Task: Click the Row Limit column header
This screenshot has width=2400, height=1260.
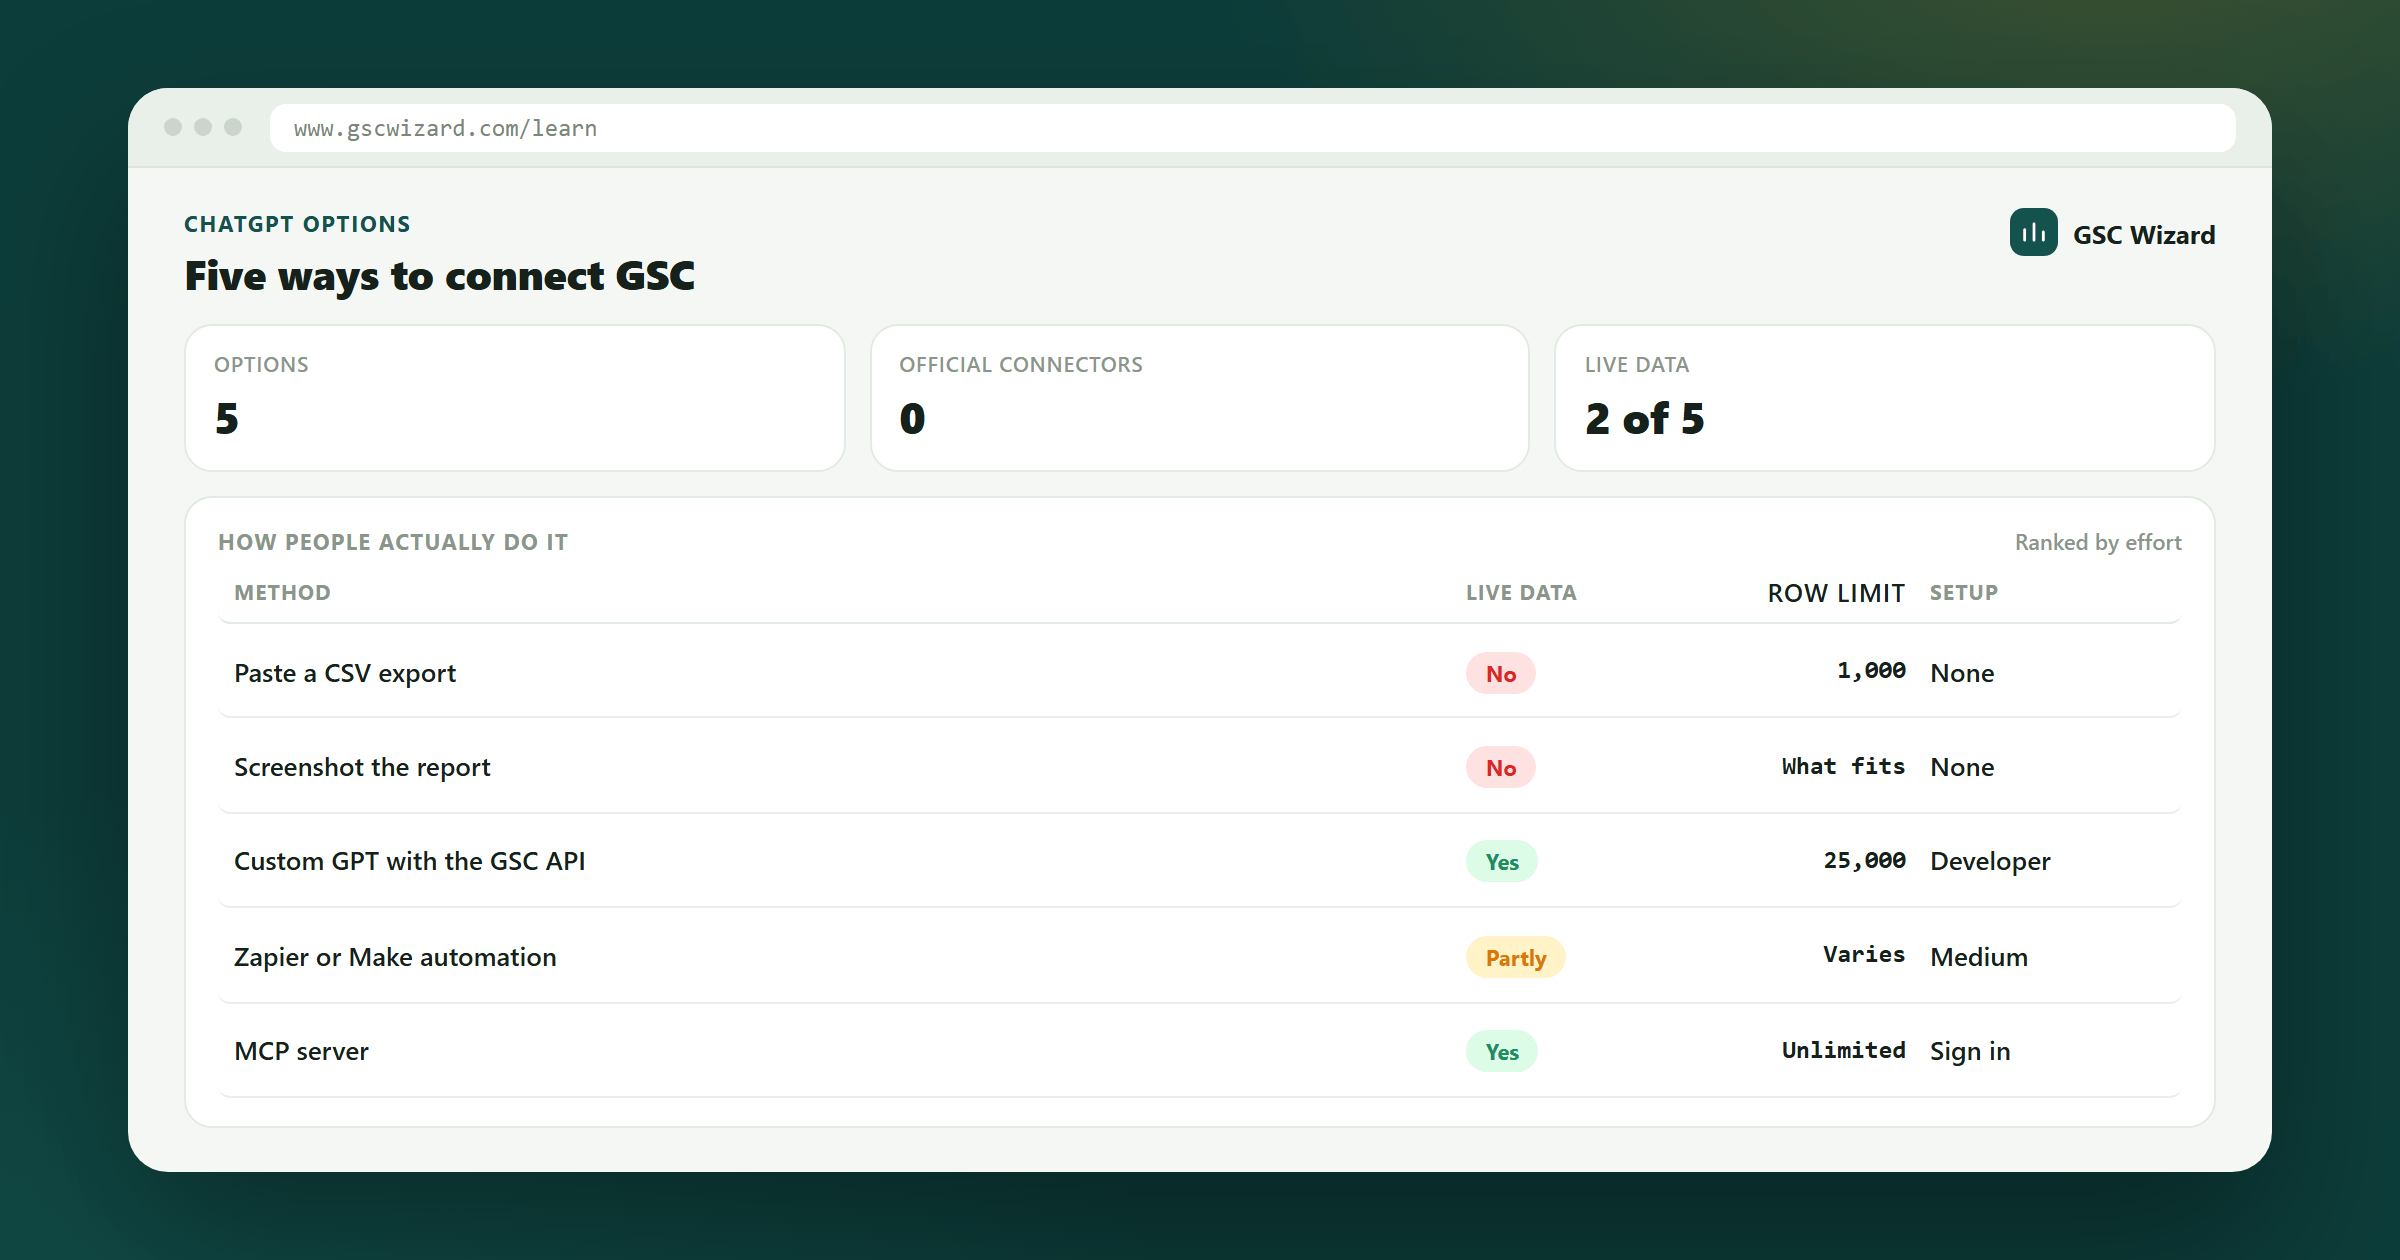Action: coord(1836,593)
